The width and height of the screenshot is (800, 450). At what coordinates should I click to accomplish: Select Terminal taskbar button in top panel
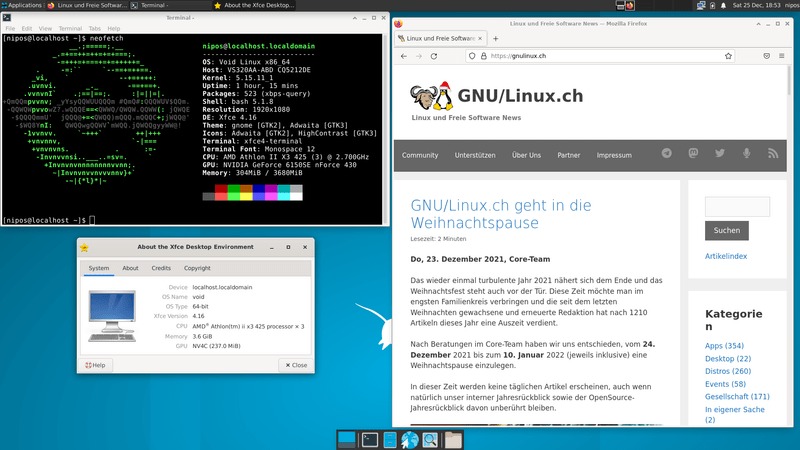170,5
